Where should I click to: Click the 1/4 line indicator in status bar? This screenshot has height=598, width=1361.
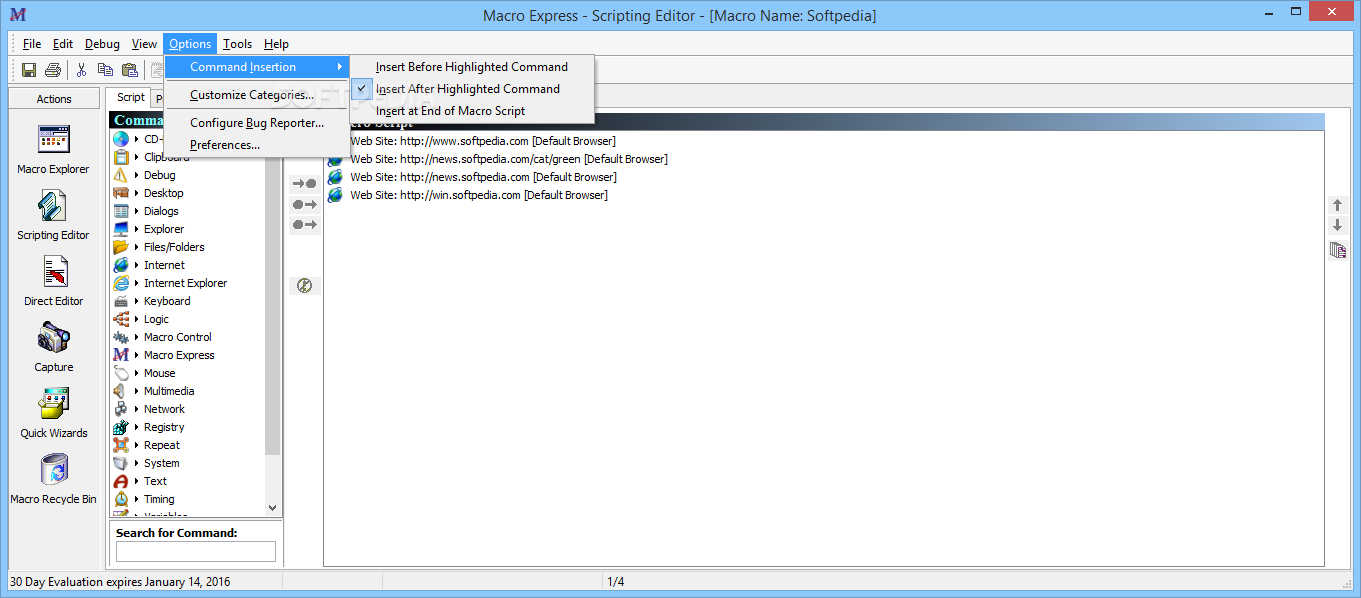click(x=615, y=581)
